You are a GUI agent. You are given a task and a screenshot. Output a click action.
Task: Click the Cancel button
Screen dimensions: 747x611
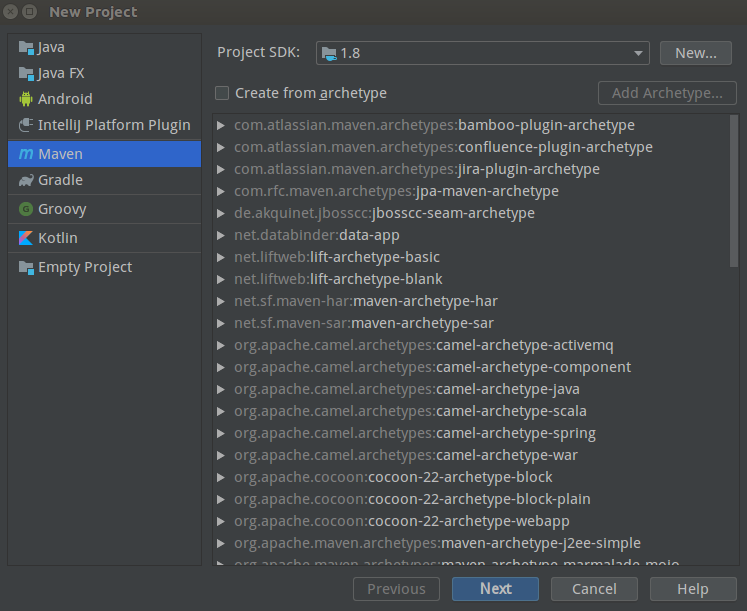pyautogui.click(x=594, y=589)
